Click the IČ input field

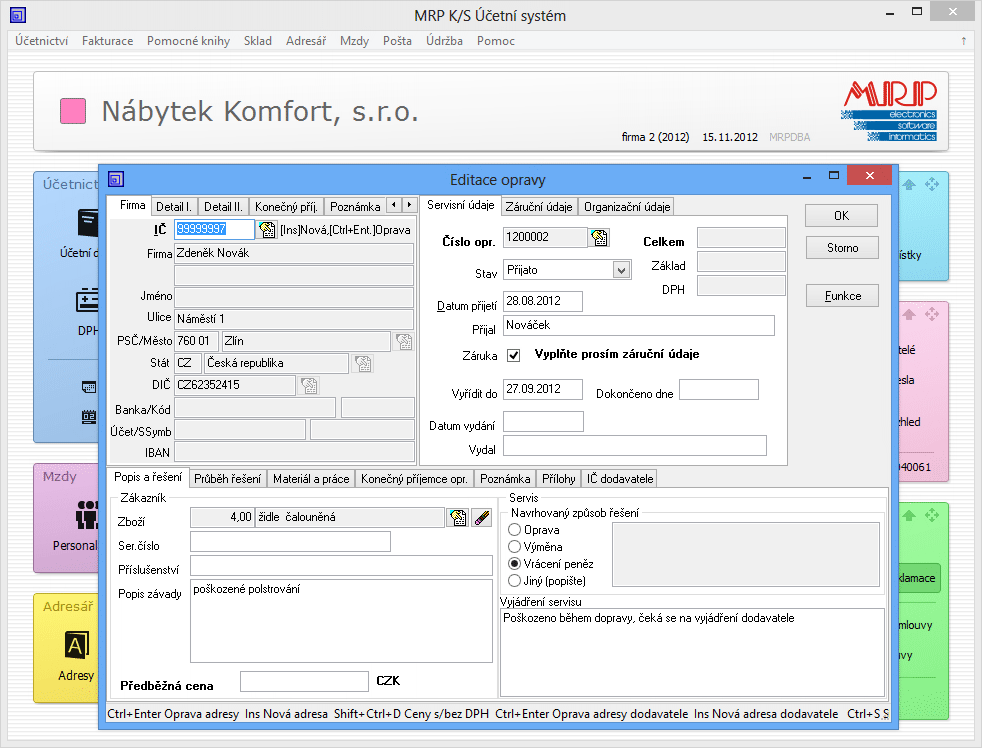pyautogui.click(x=214, y=229)
